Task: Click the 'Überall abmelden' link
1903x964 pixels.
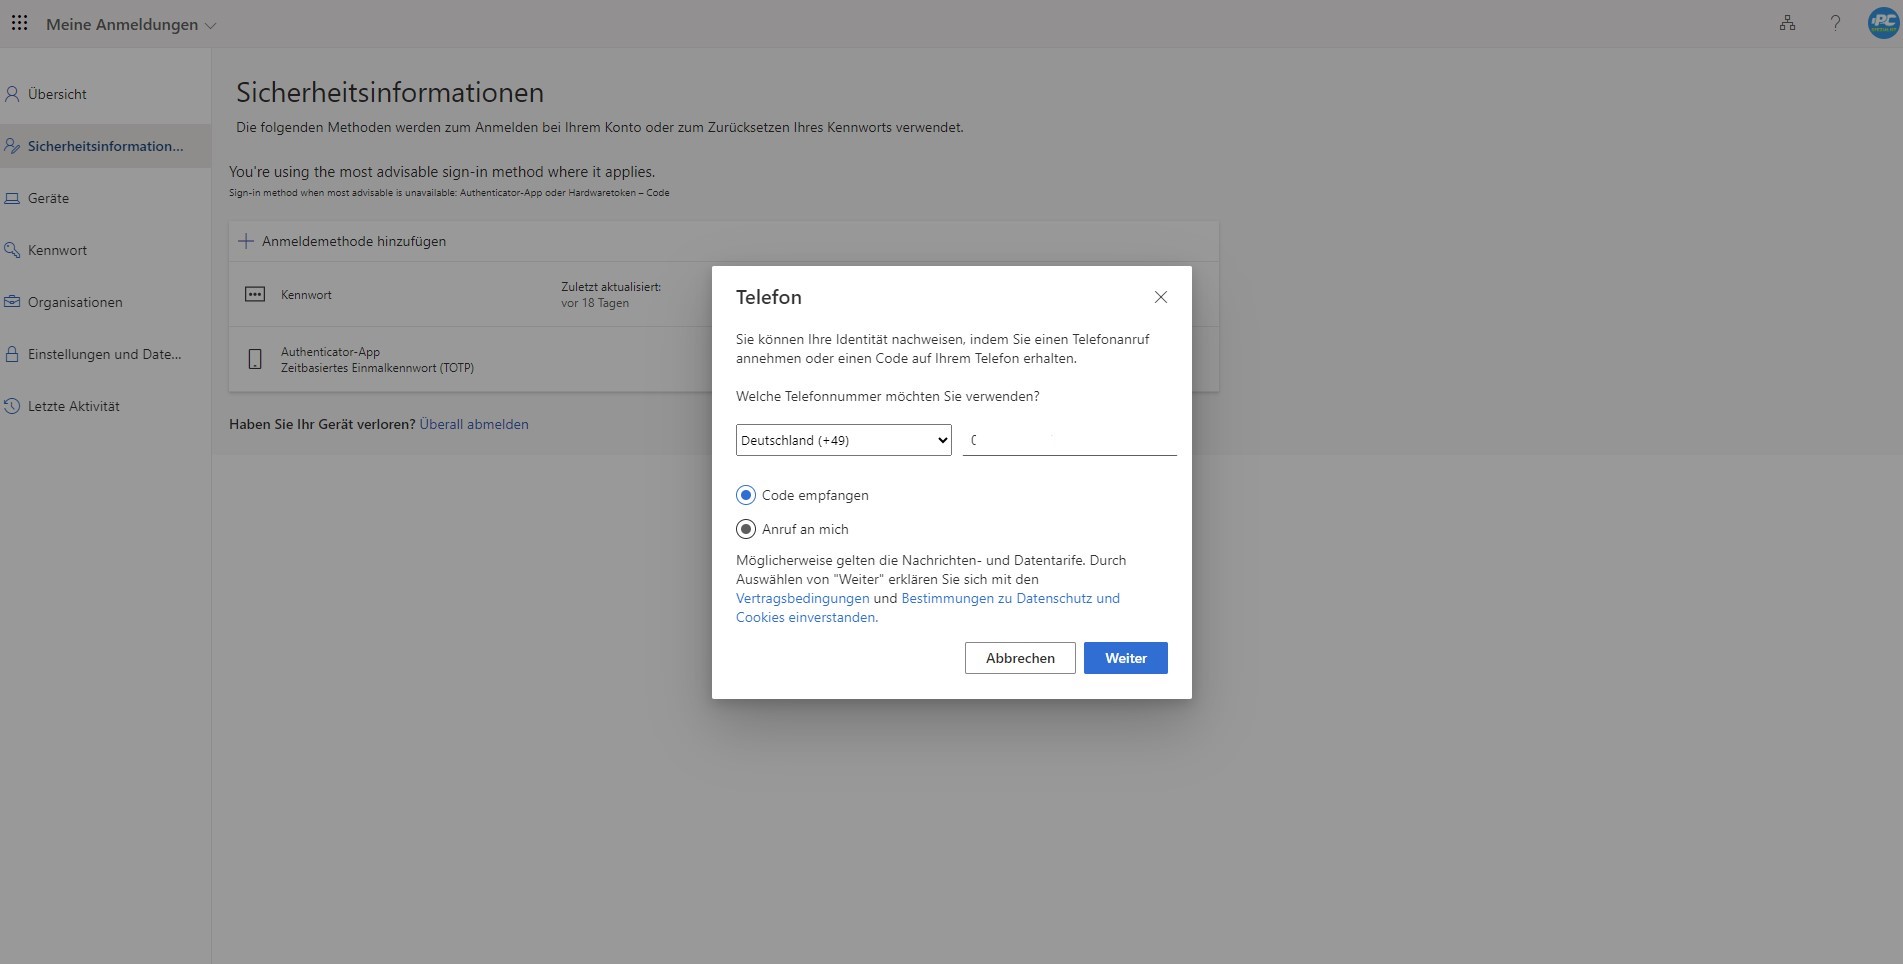Action: [474, 424]
